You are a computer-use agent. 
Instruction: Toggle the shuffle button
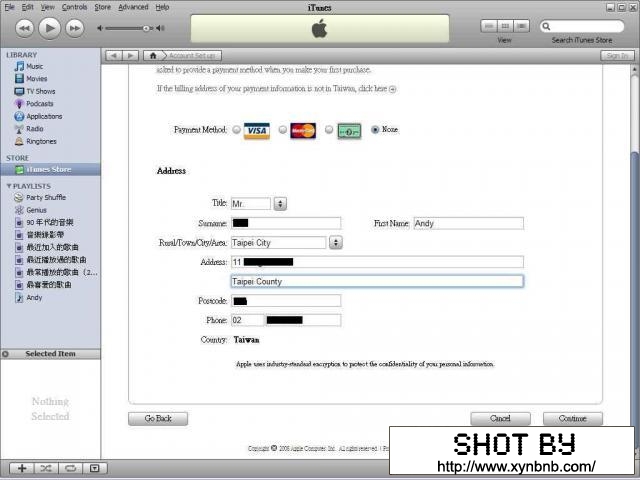[46, 468]
